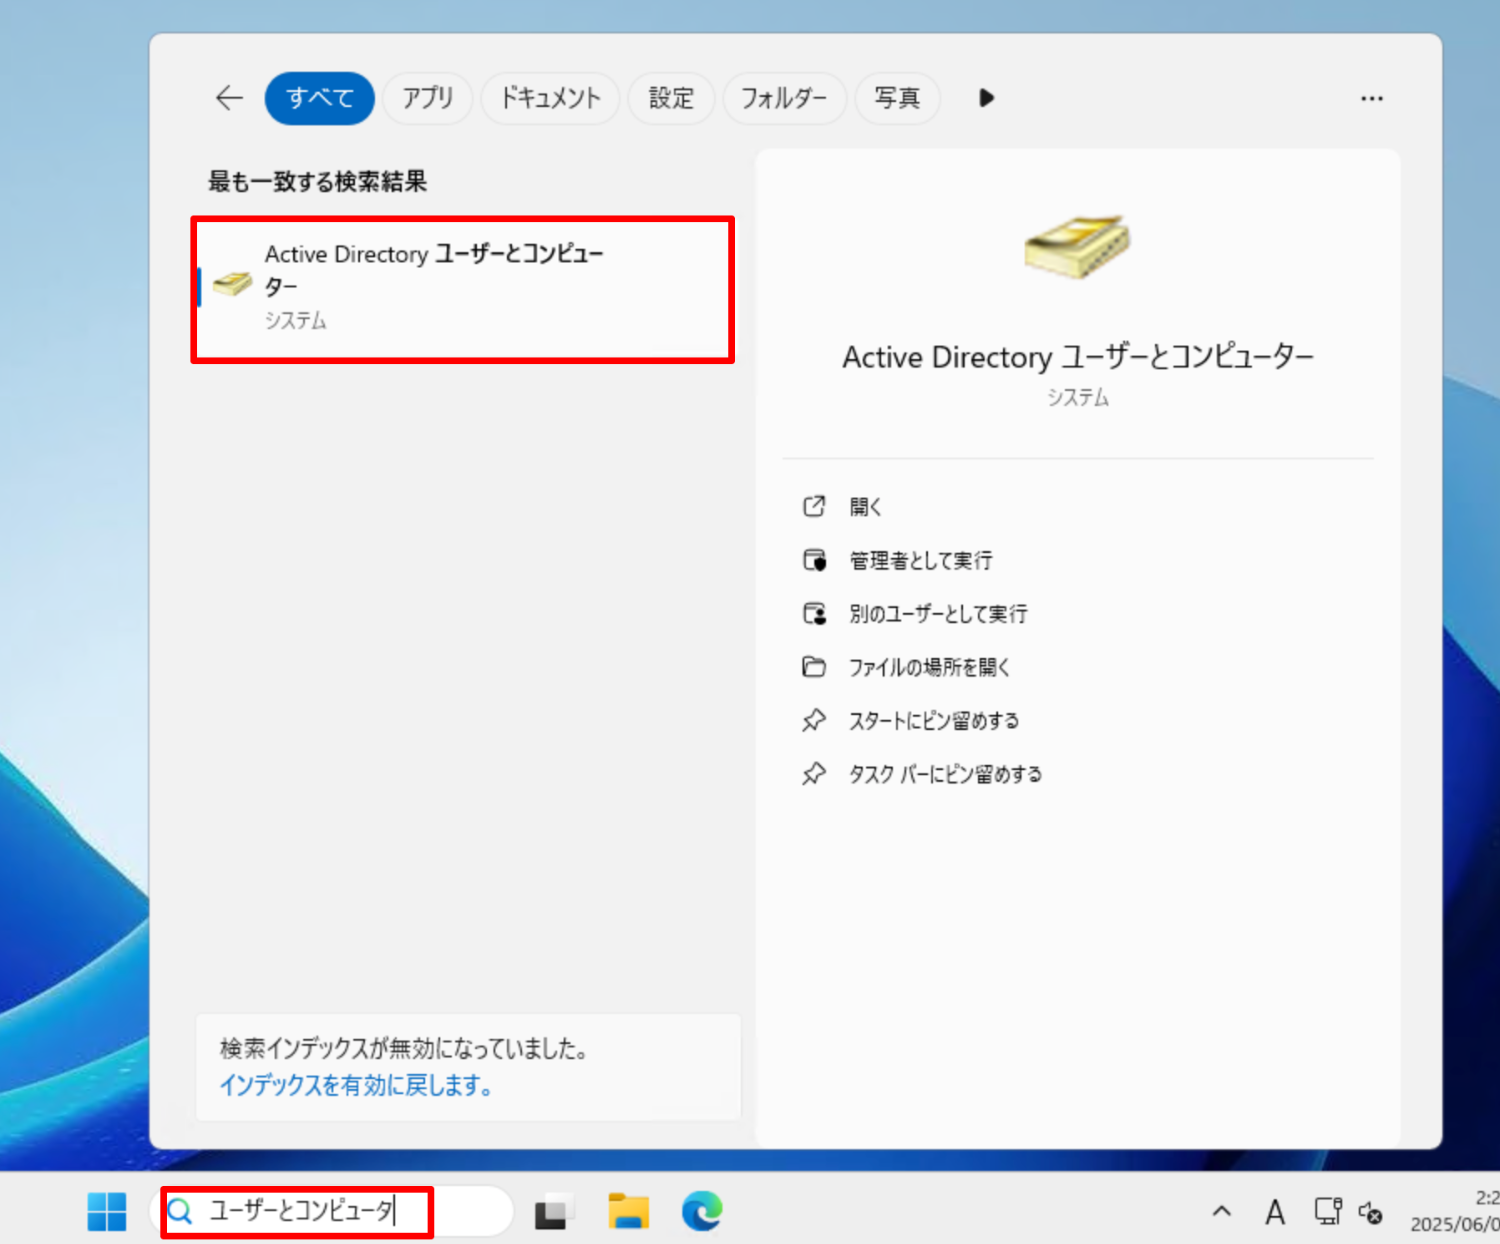Select ファイルの場所を開く
The height and width of the screenshot is (1244, 1500).
930,667
